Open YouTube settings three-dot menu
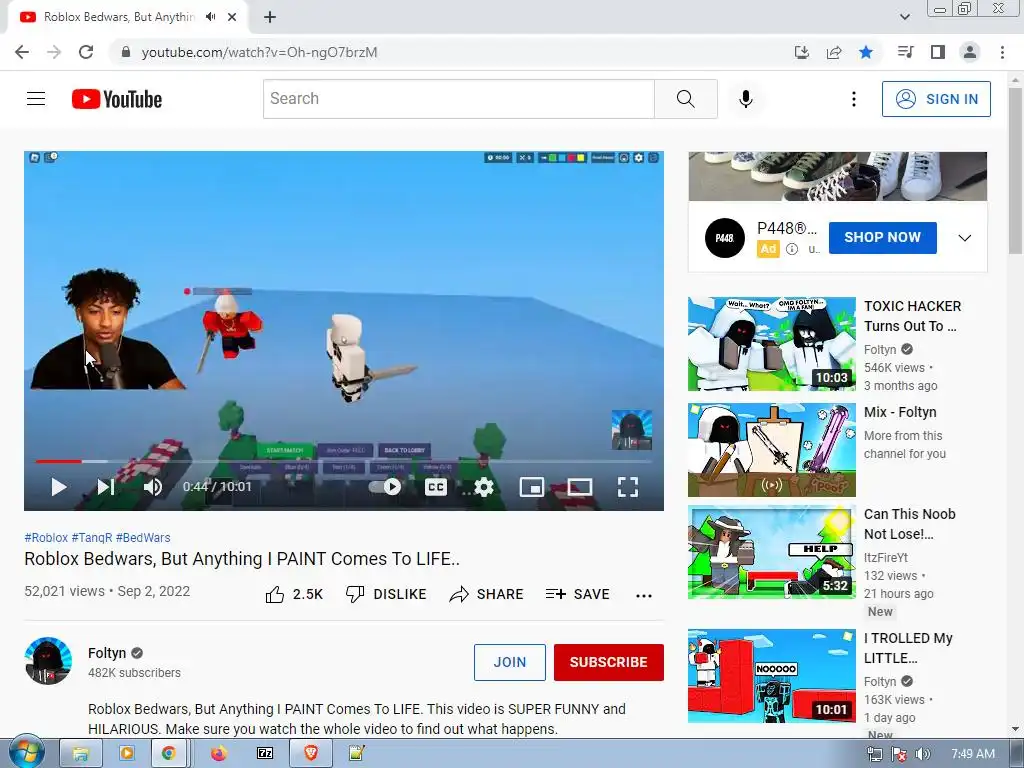 tap(854, 99)
